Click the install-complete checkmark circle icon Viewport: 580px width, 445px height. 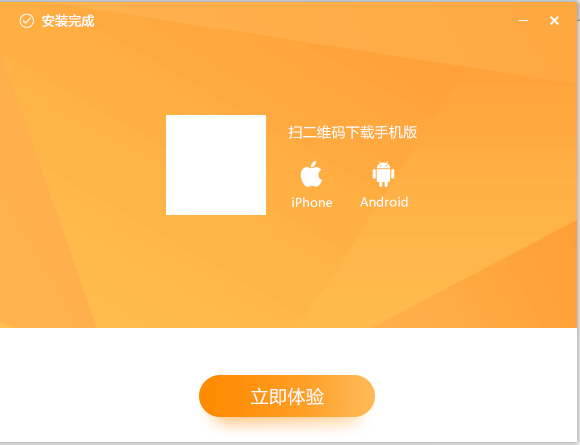pyautogui.click(x=27, y=21)
